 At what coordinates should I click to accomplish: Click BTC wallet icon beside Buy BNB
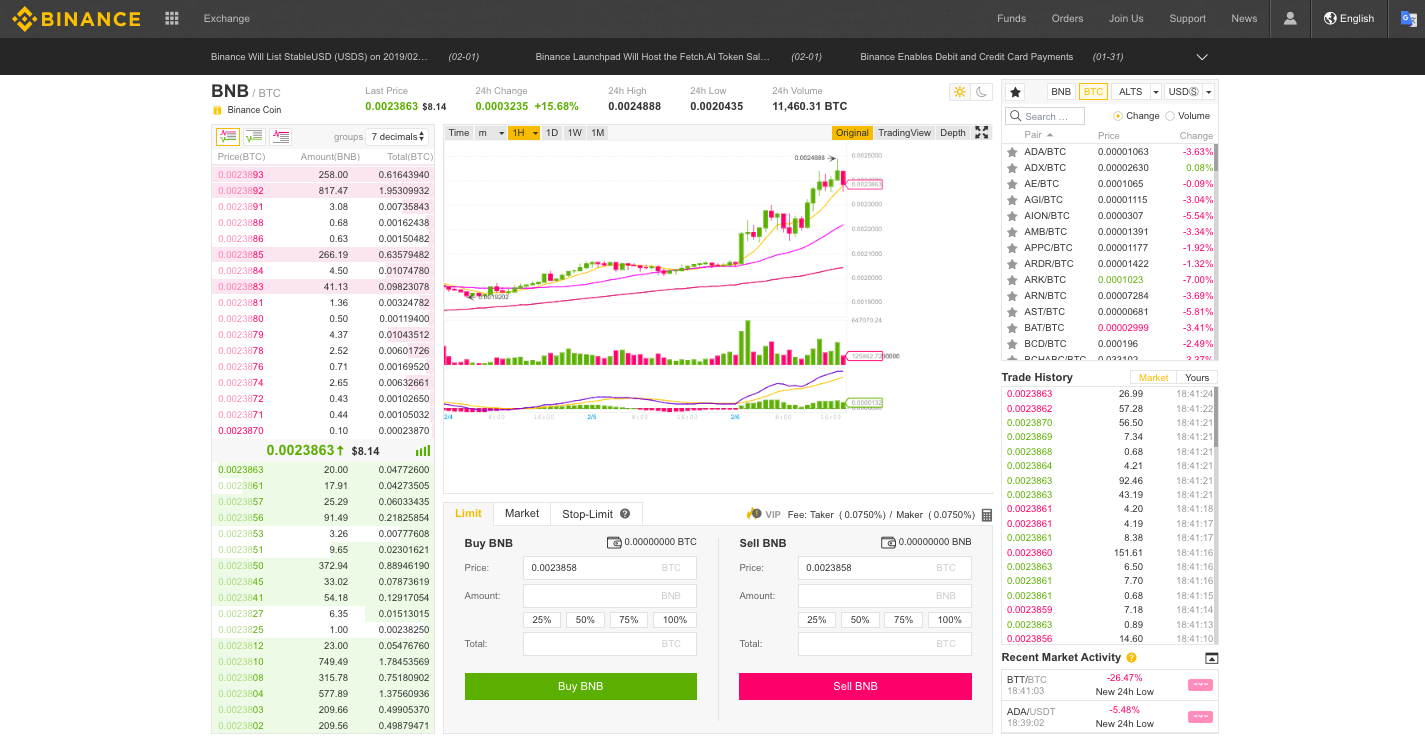[614, 542]
